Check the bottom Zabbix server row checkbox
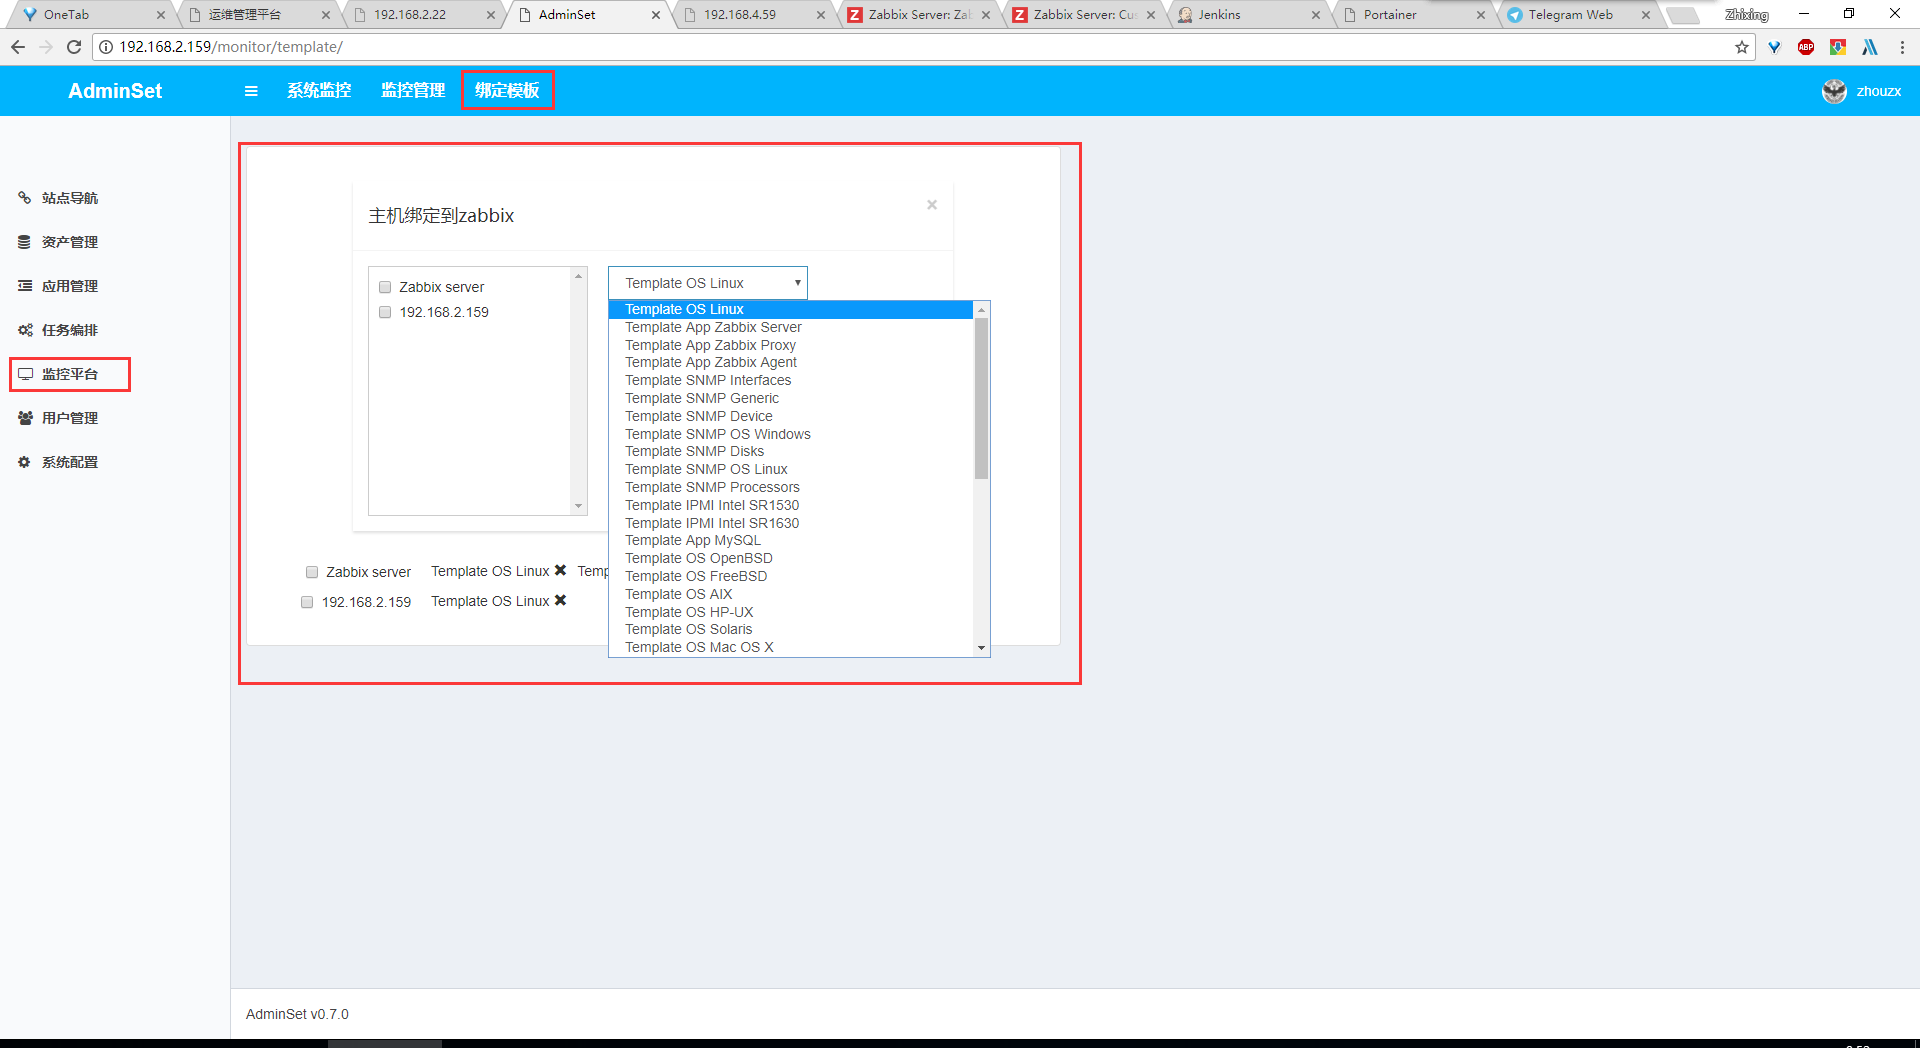 (x=312, y=572)
